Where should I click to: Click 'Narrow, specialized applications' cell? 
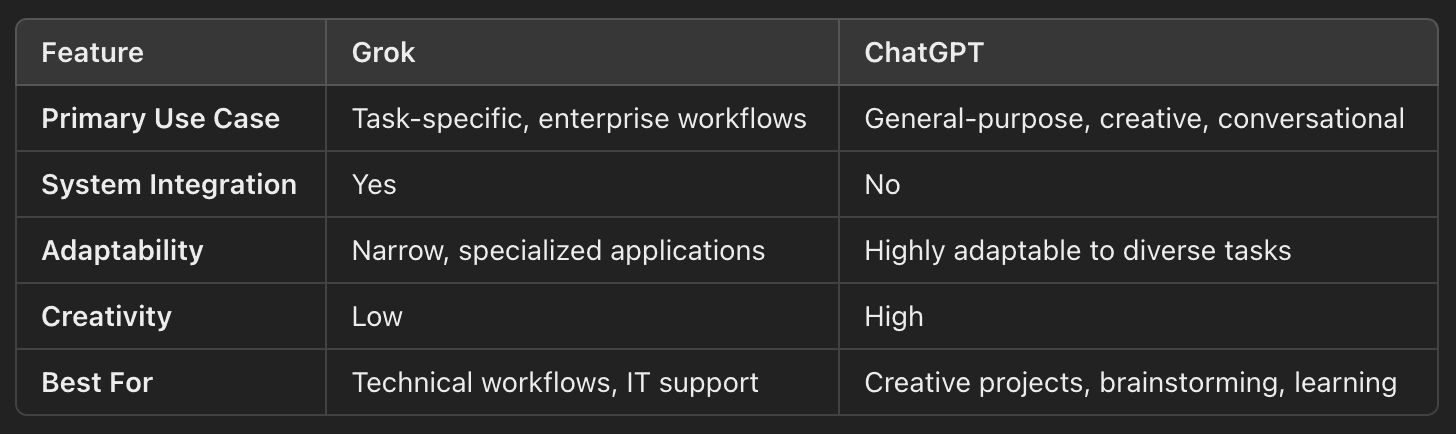[558, 250]
